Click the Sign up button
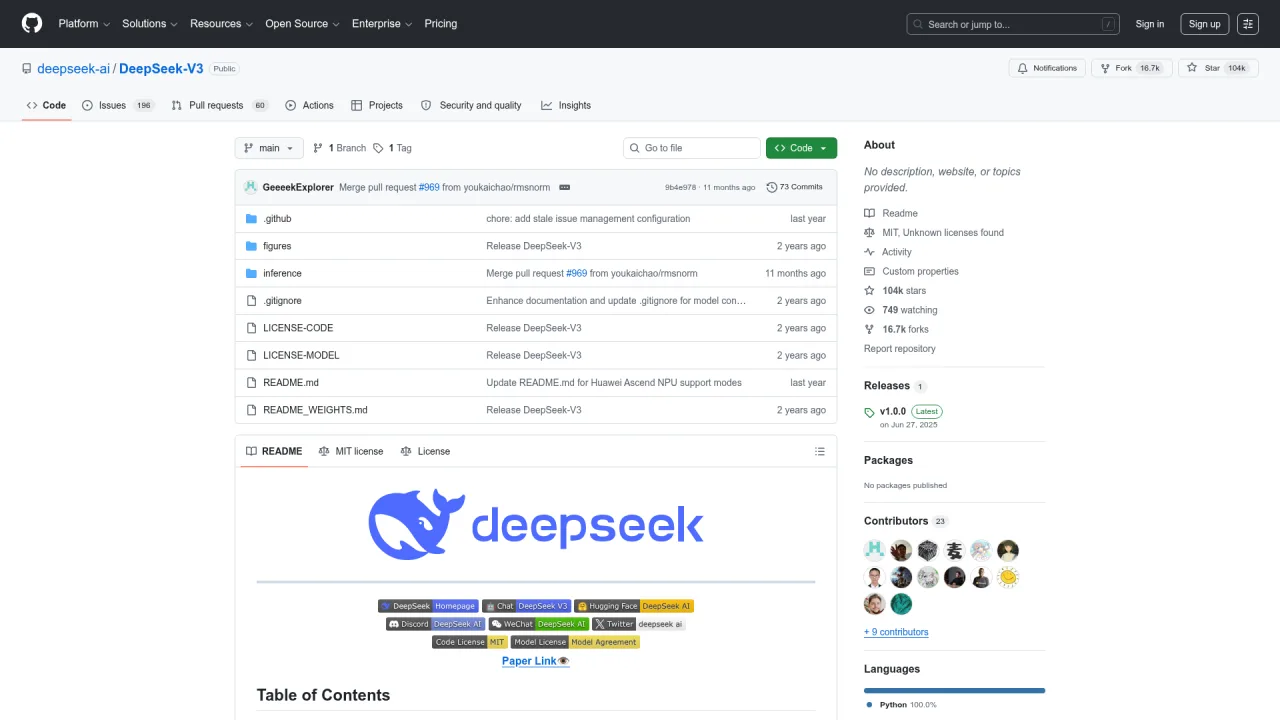This screenshot has width=1280, height=720. pos(1205,24)
